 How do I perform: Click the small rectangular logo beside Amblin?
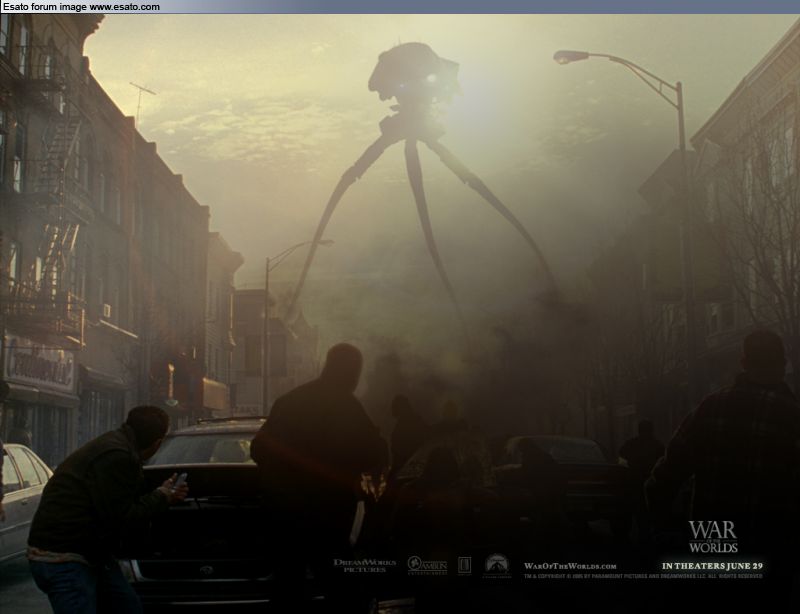(464, 566)
